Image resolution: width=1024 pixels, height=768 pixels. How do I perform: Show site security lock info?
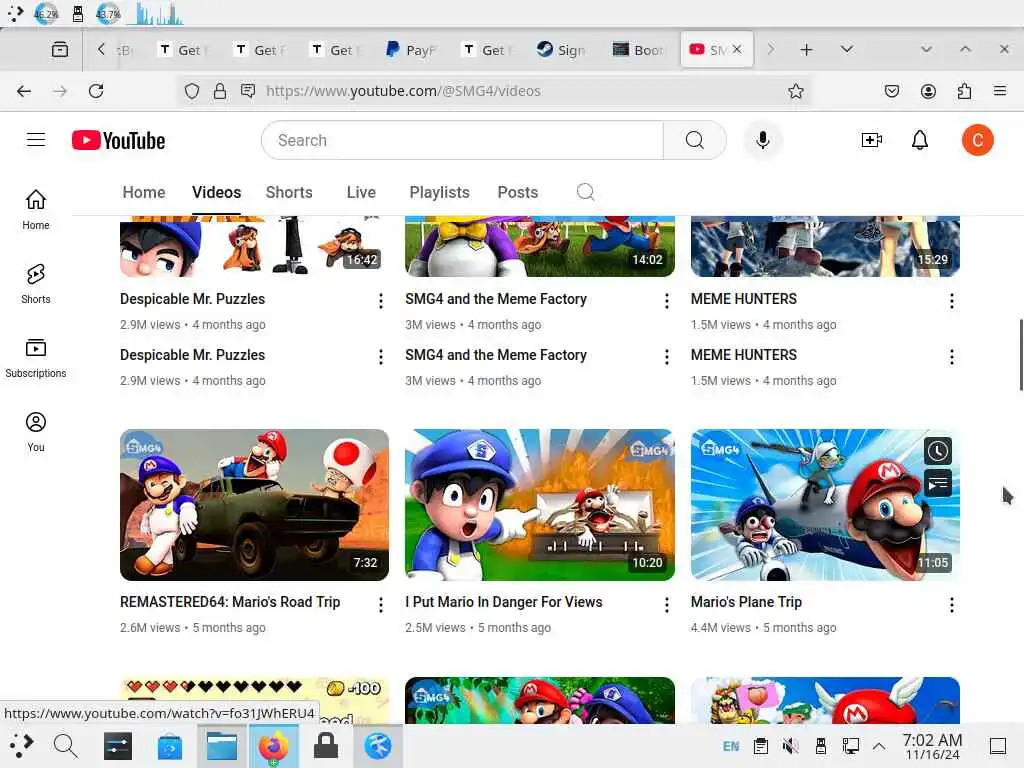pos(220,91)
